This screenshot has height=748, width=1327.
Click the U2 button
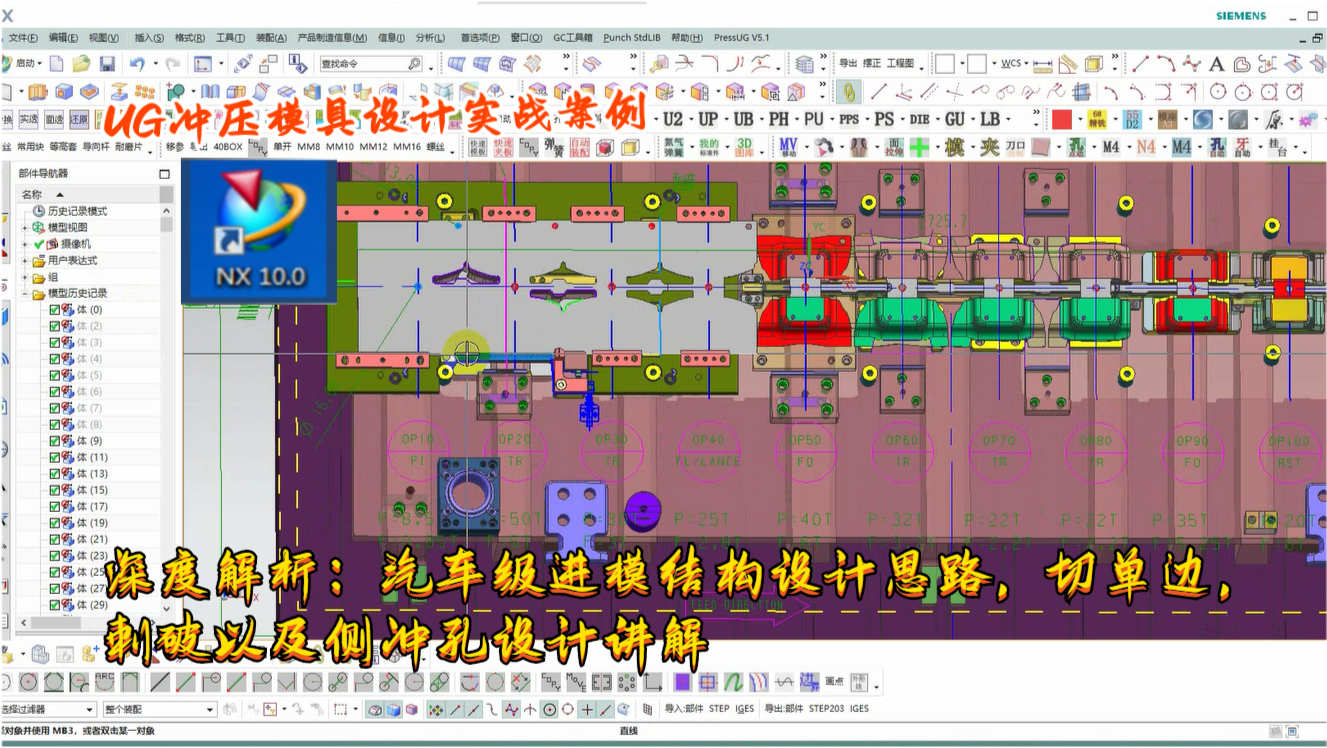point(674,119)
